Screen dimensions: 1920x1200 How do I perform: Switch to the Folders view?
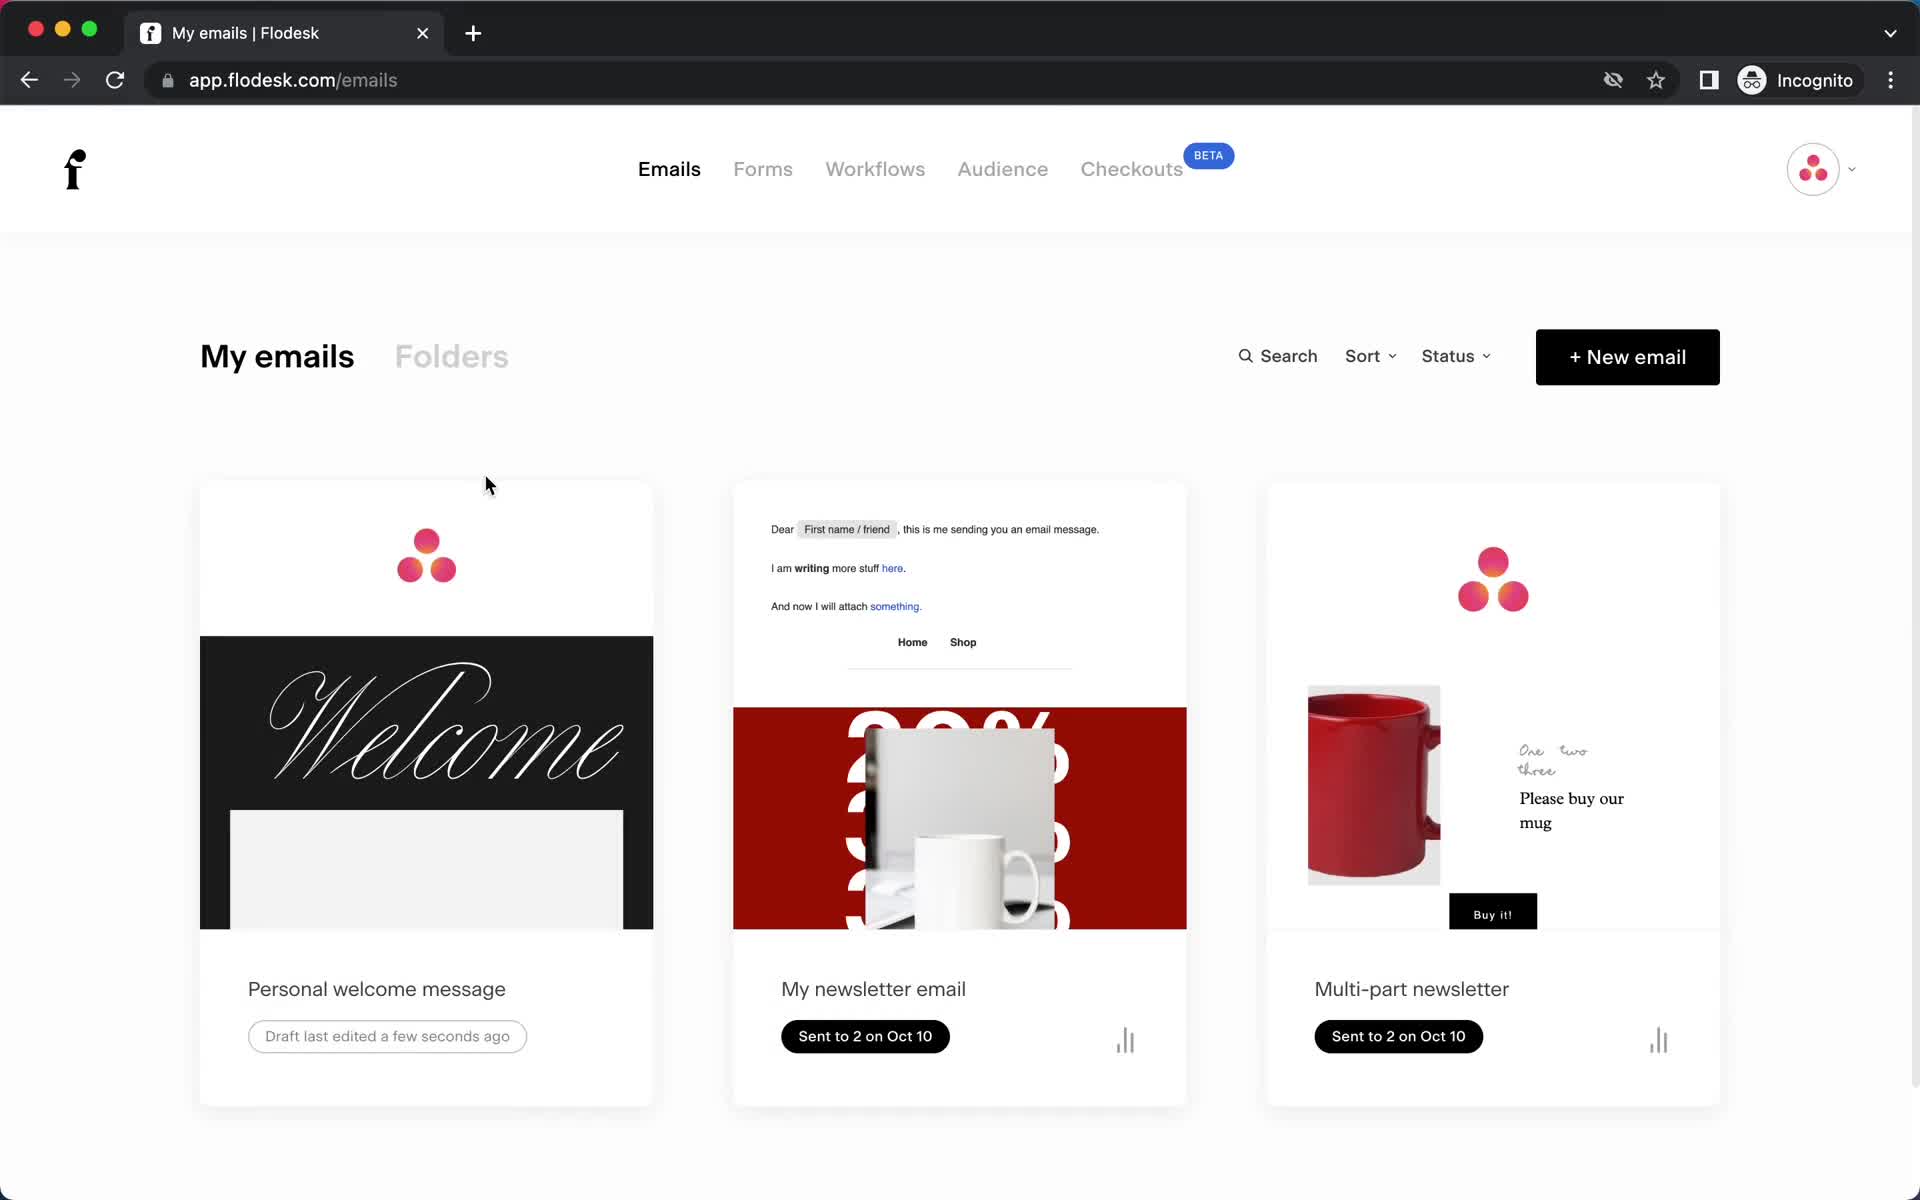point(451,355)
